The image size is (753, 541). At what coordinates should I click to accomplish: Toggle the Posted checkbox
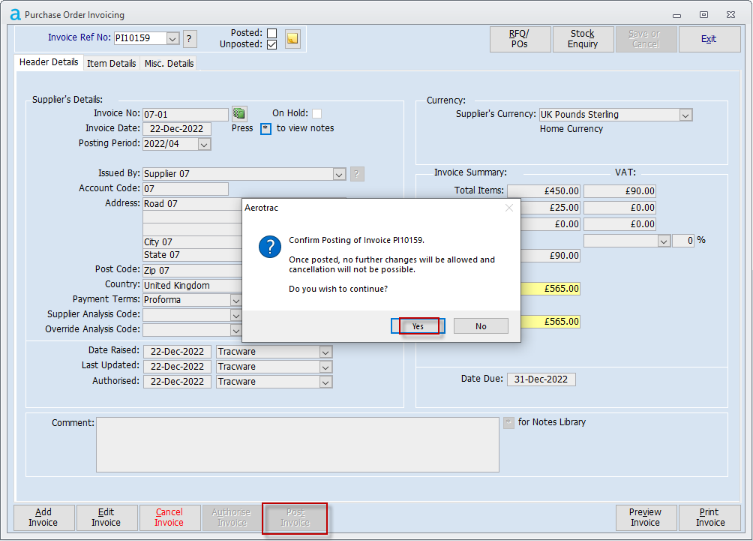click(x=272, y=33)
